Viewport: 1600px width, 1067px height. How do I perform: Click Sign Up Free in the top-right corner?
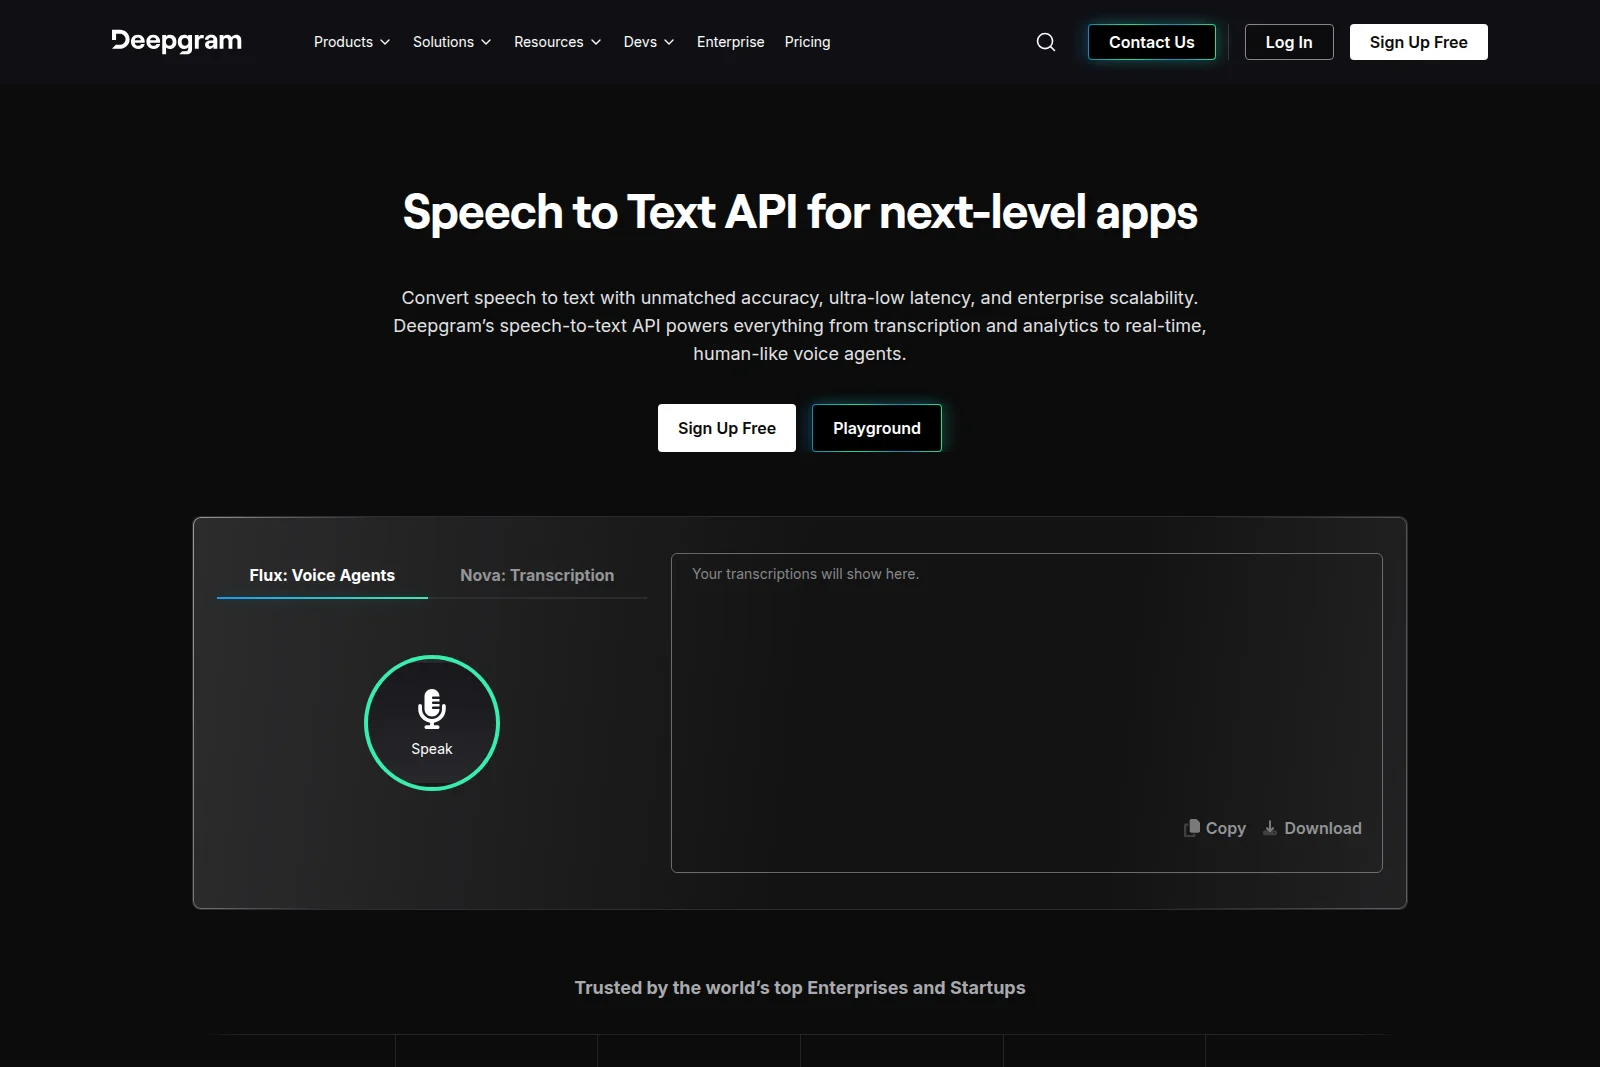1418,42
